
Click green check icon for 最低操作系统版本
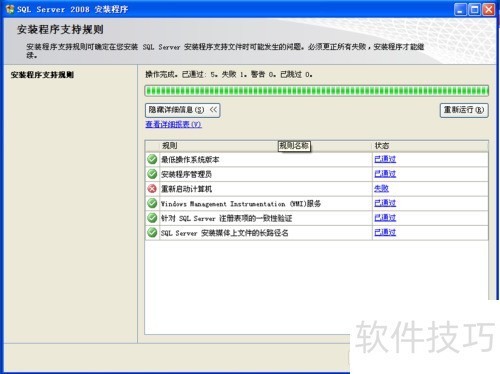click(152, 159)
